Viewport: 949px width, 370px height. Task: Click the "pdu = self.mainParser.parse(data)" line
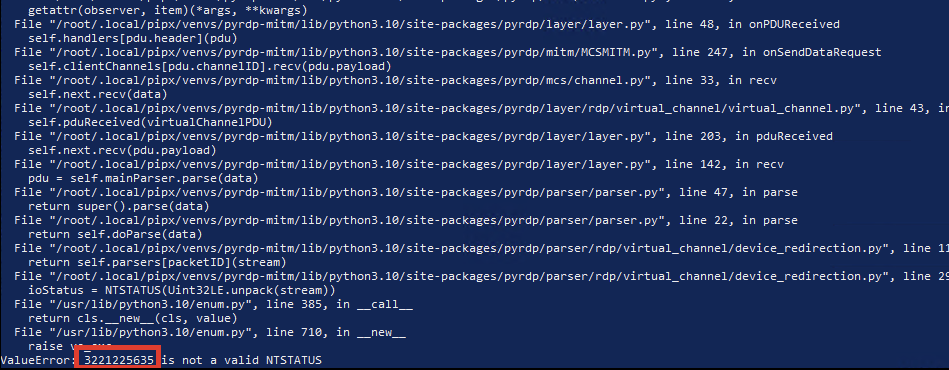point(143,179)
